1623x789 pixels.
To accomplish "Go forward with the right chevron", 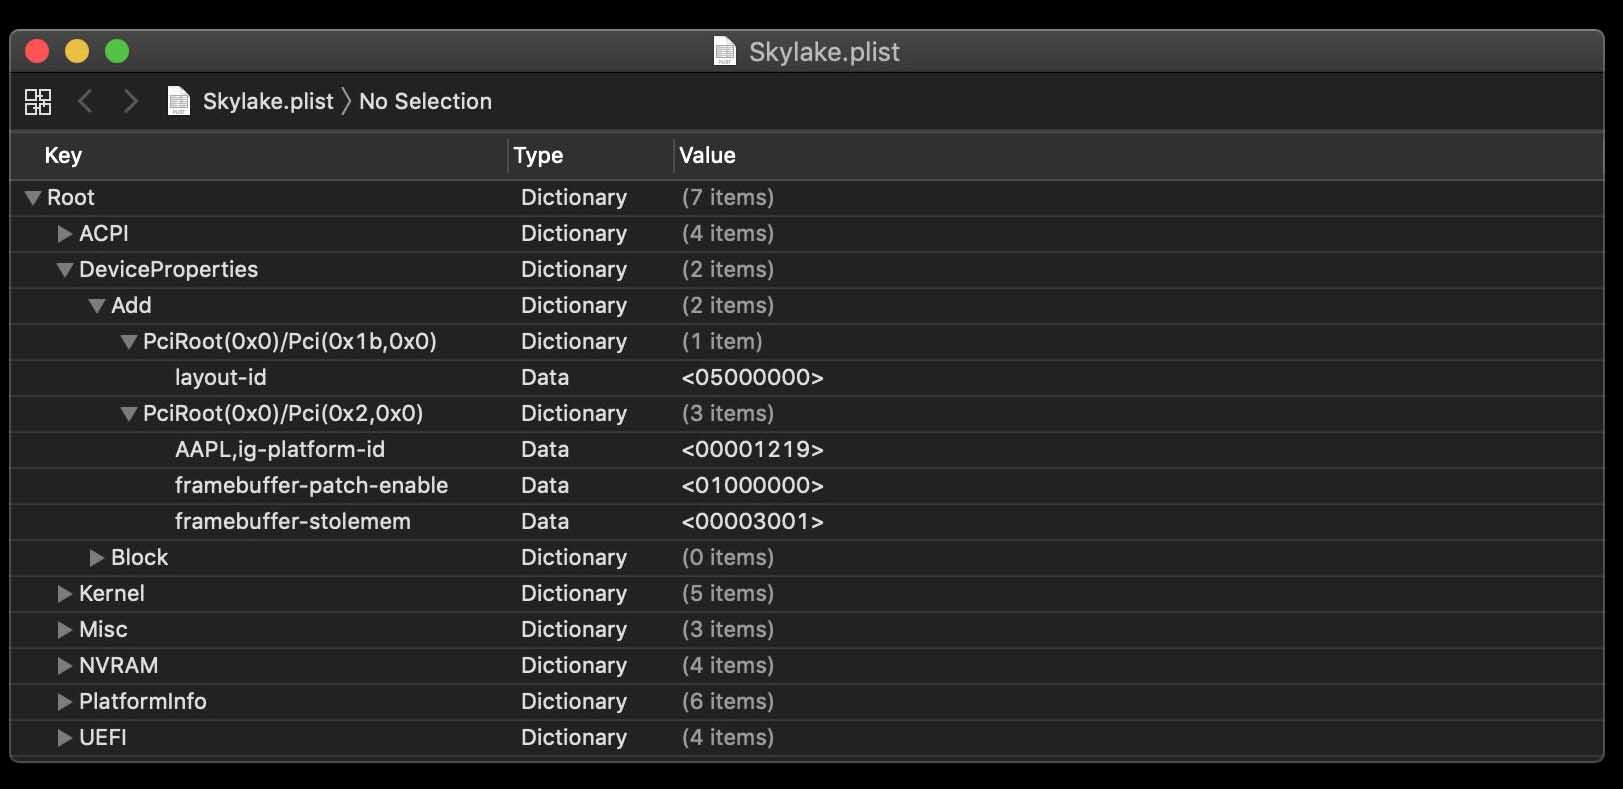I will pos(130,101).
